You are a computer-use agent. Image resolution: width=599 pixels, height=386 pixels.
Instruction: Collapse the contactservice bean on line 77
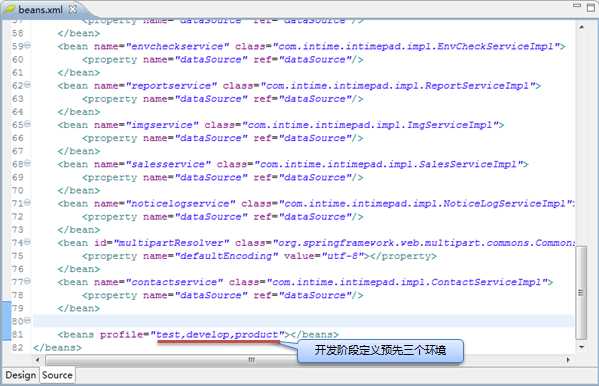click(28, 282)
